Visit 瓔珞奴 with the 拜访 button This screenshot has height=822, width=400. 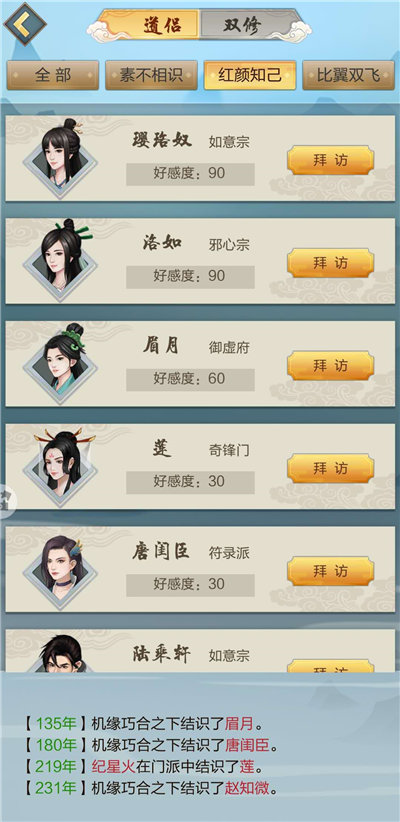click(x=330, y=160)
